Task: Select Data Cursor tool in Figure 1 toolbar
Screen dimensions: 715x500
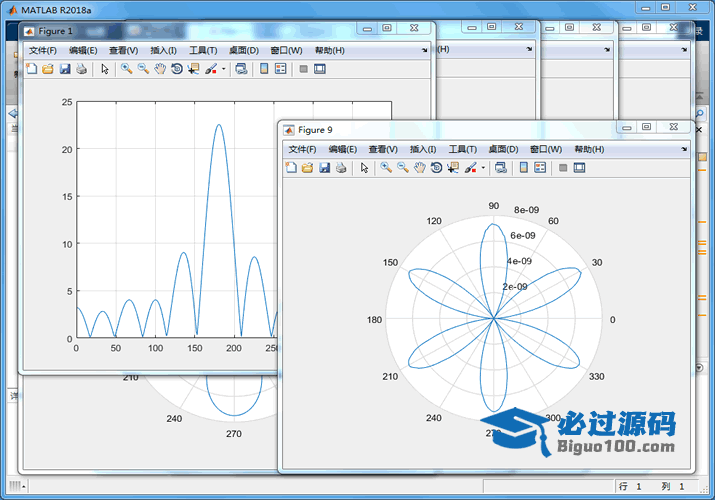Action: pos(193,69)
